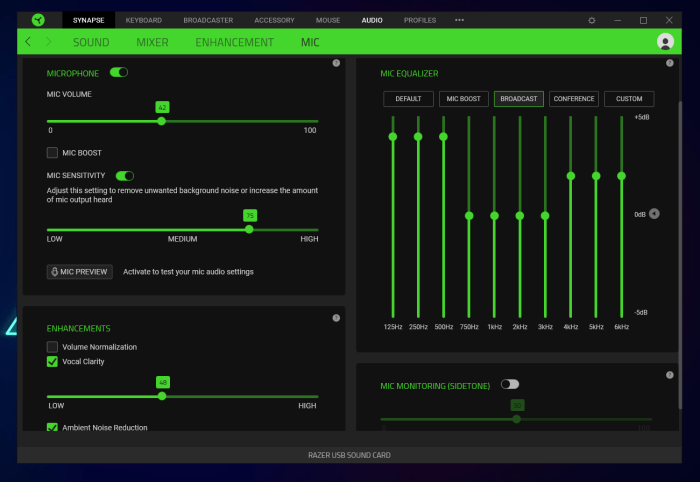The image size is (700, 482).
Task: Select the Conference equalizer preset
Action: point(573,99)
